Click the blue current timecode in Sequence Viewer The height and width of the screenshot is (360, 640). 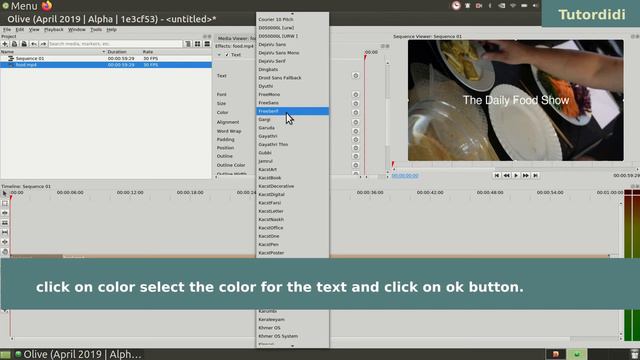pyautogui.click(x=405, y=176)
